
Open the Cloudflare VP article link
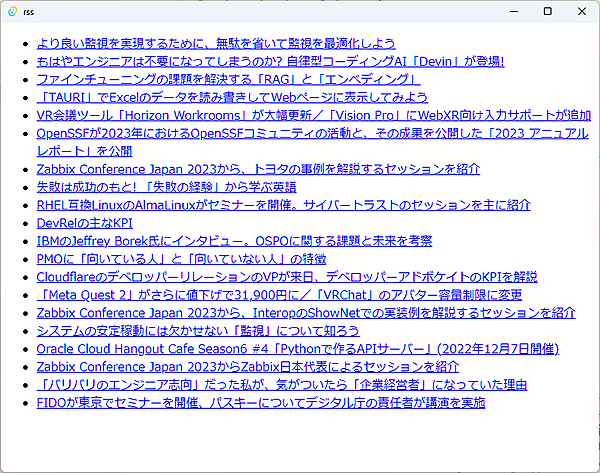287,277
